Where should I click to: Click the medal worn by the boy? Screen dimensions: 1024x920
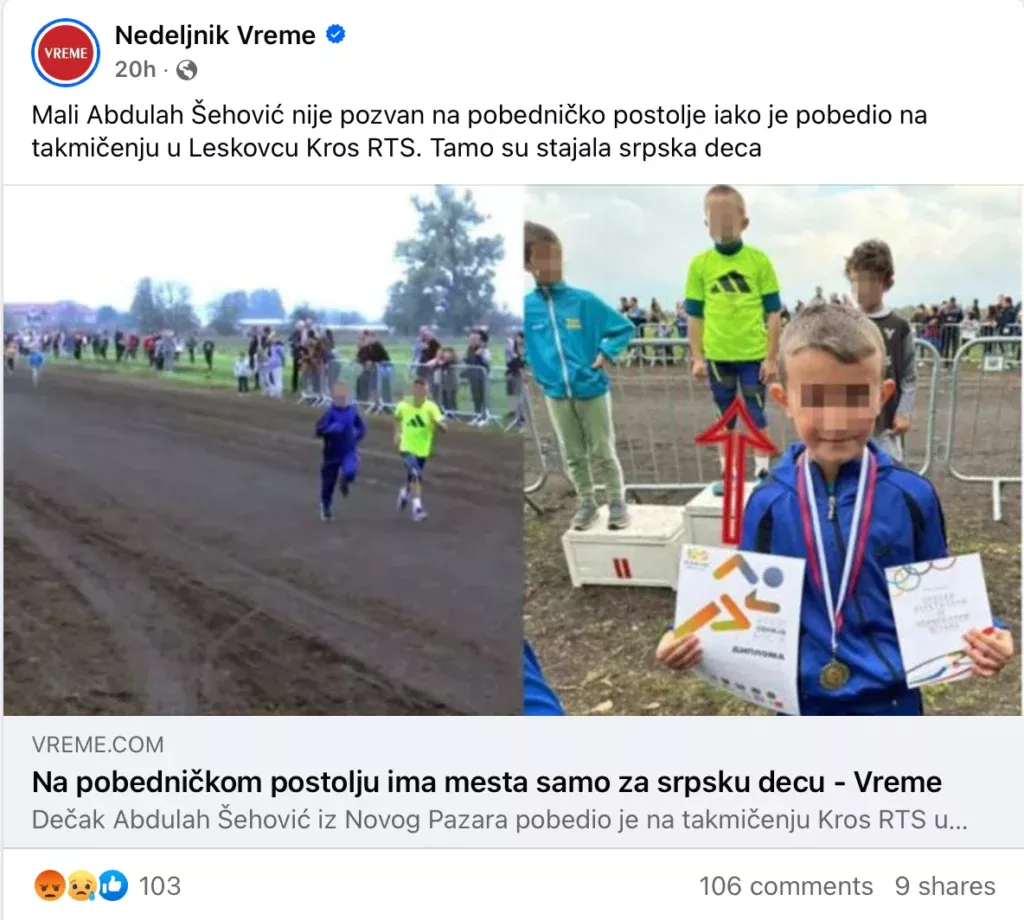point(834,674)
